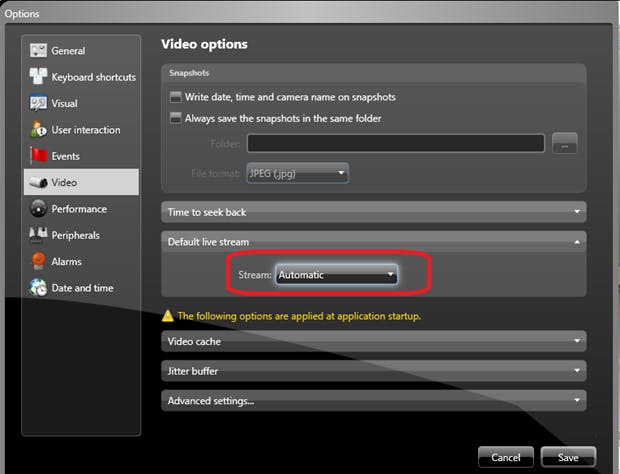Collapse the Default live stream section
620x474 pixels.
(374, 242)
